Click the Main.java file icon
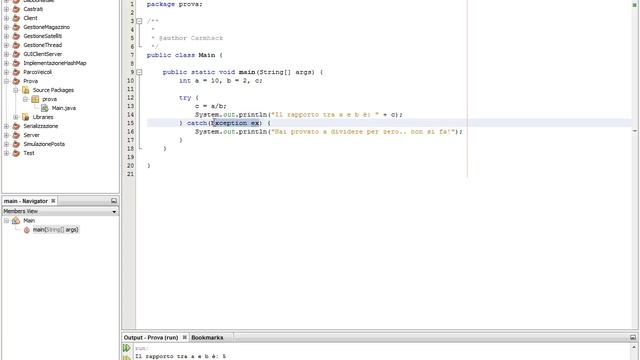640x360 pixels. (x=44, y=108)
